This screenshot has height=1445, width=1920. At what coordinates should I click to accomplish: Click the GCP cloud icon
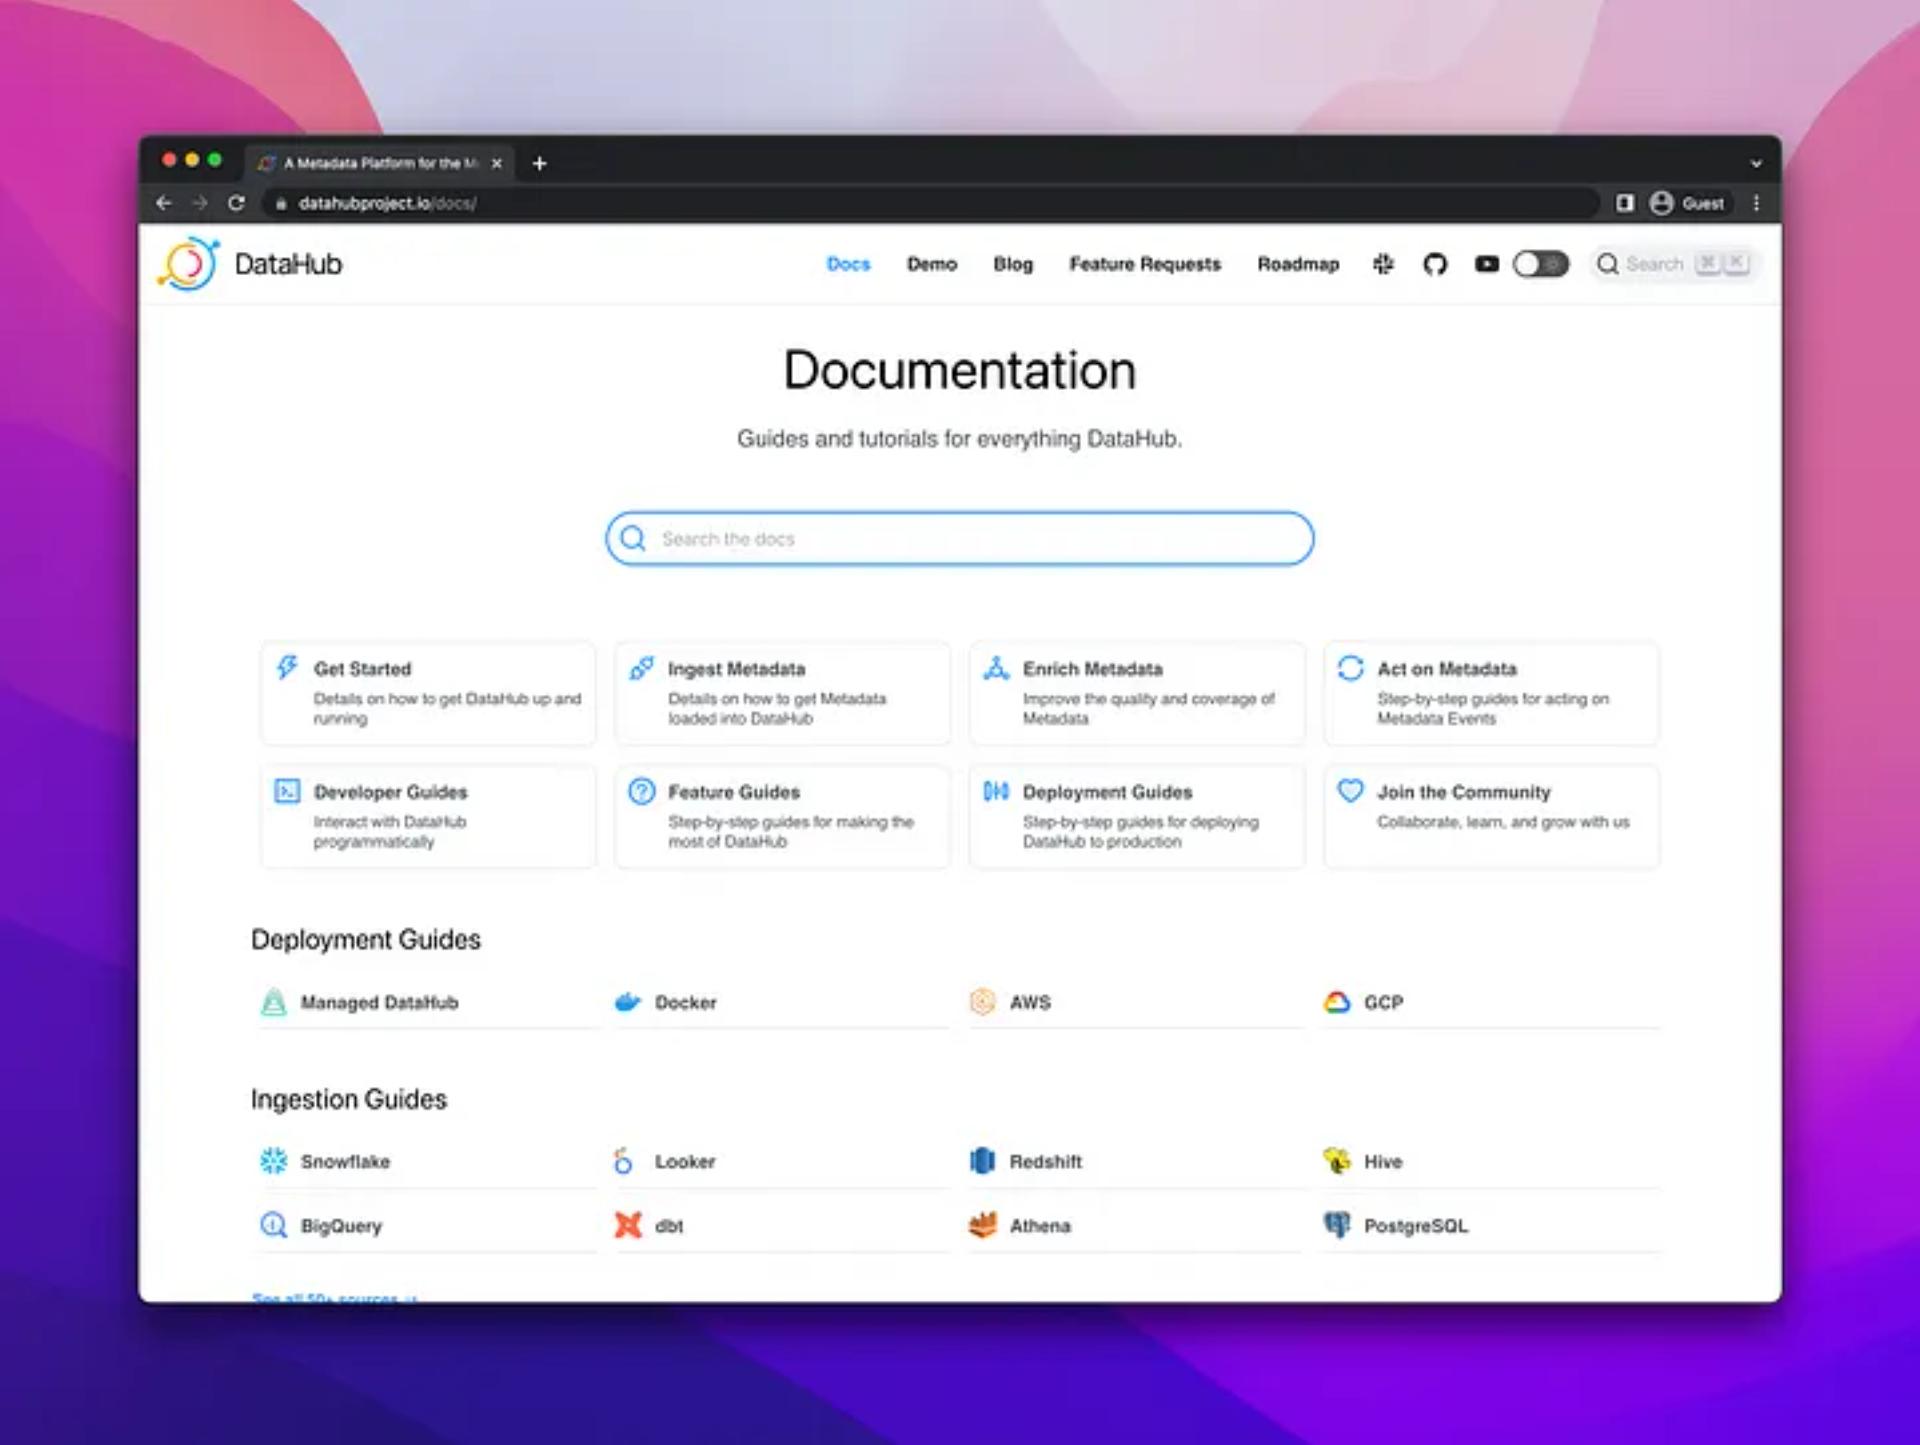[x=1336, y=1002]
